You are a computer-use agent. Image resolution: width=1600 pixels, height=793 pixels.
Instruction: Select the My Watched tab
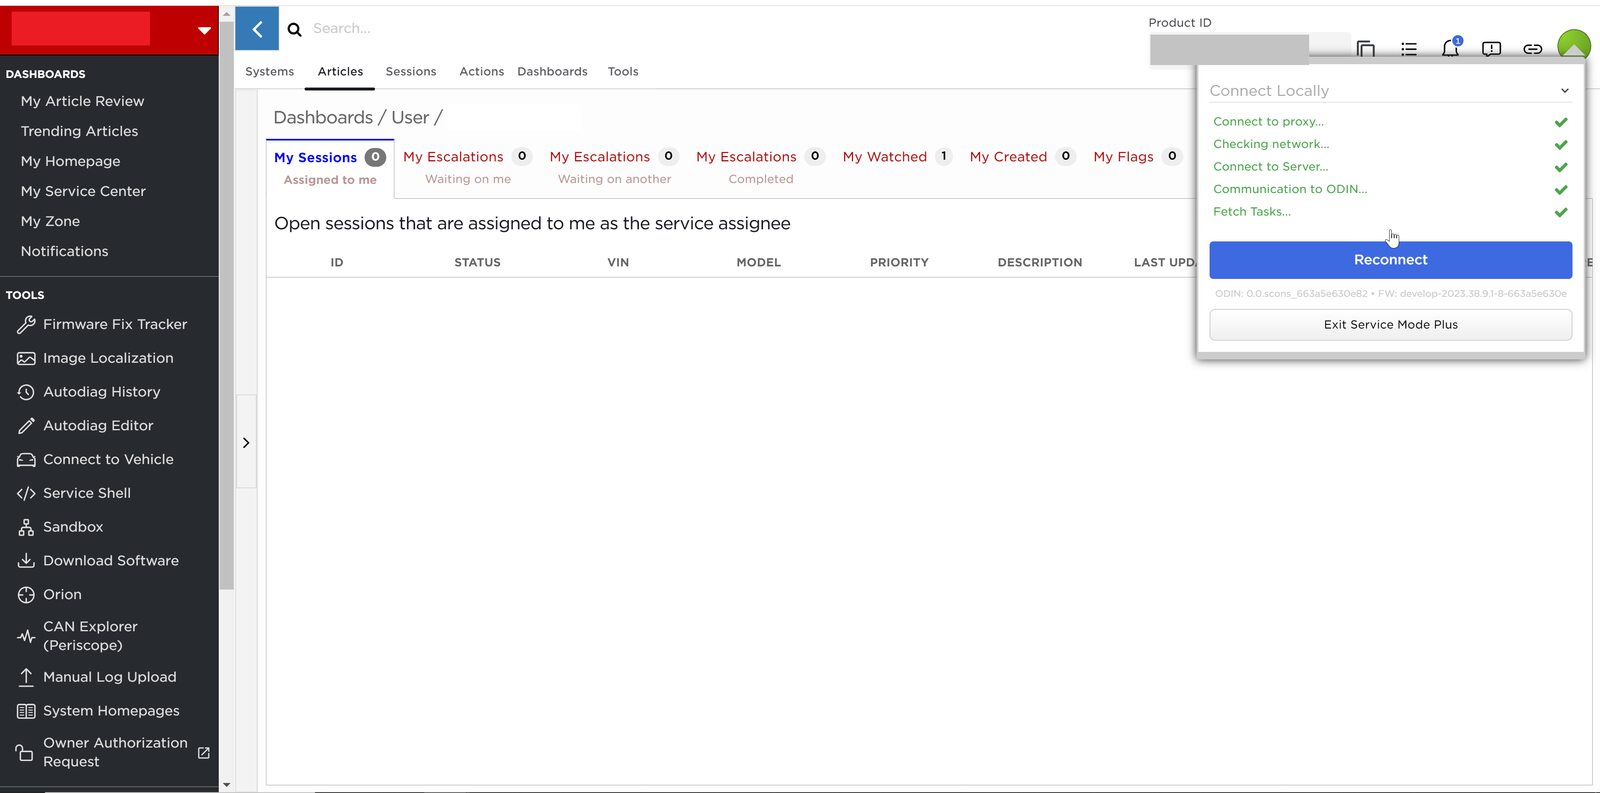884,157
